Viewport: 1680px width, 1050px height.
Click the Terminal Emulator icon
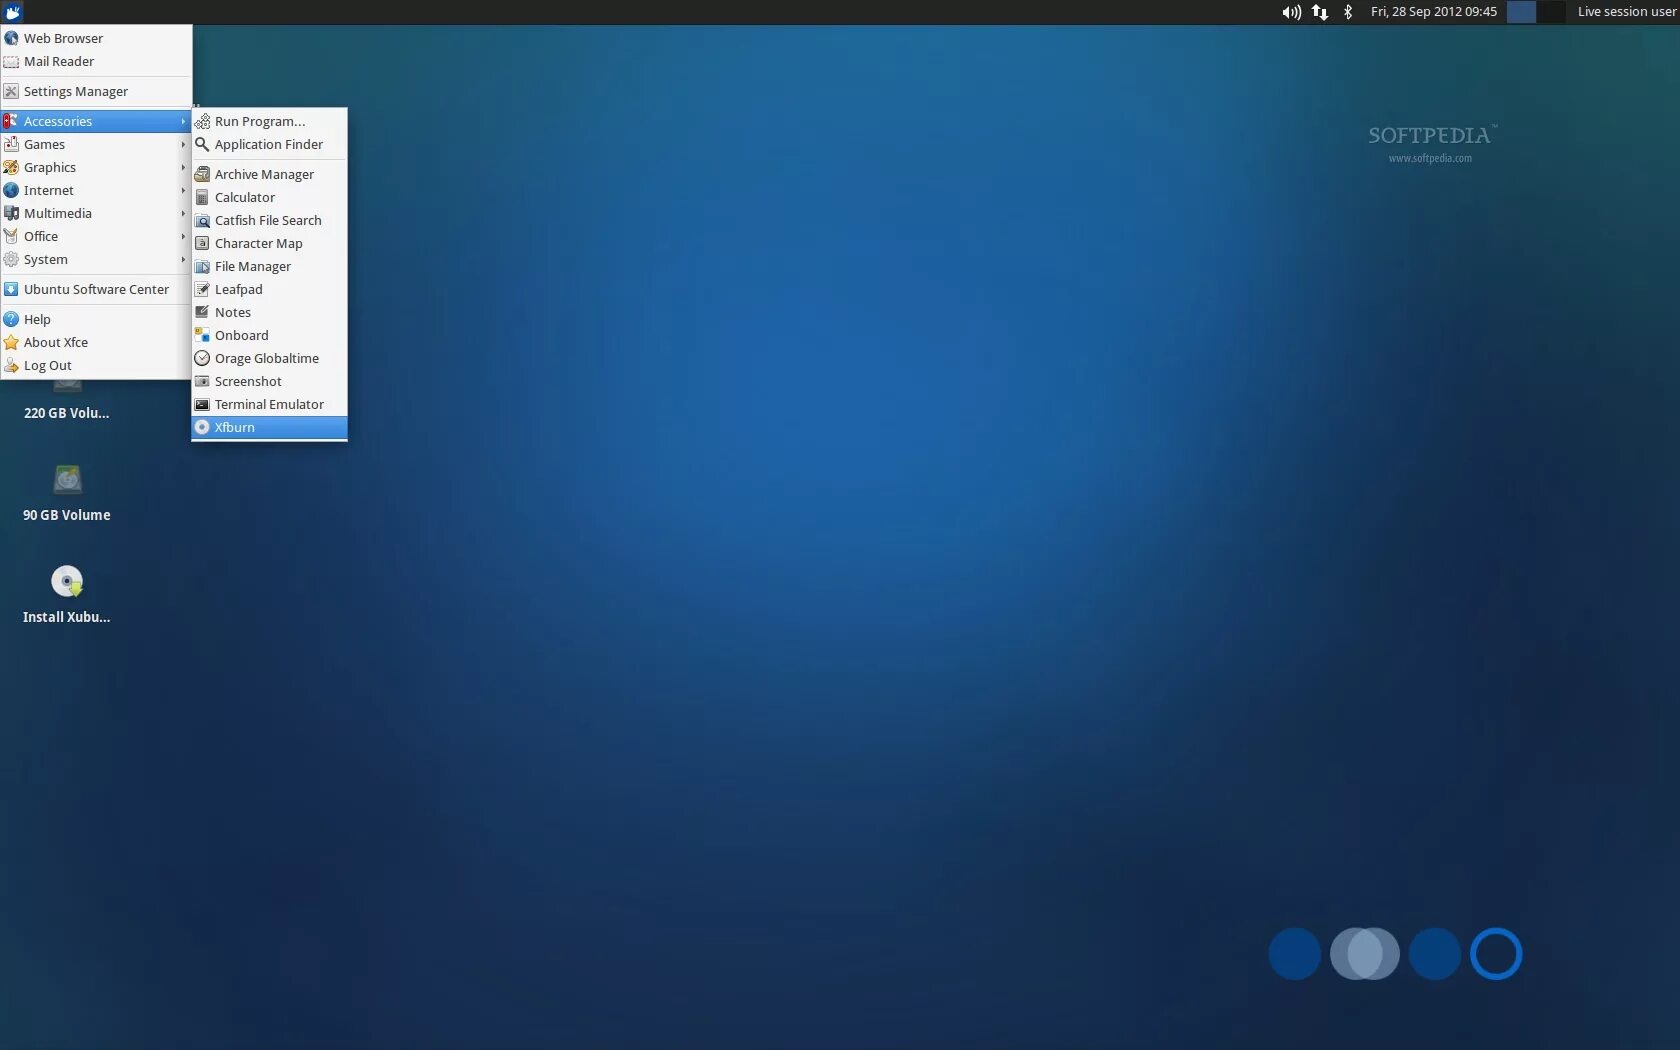coord(202,404)
